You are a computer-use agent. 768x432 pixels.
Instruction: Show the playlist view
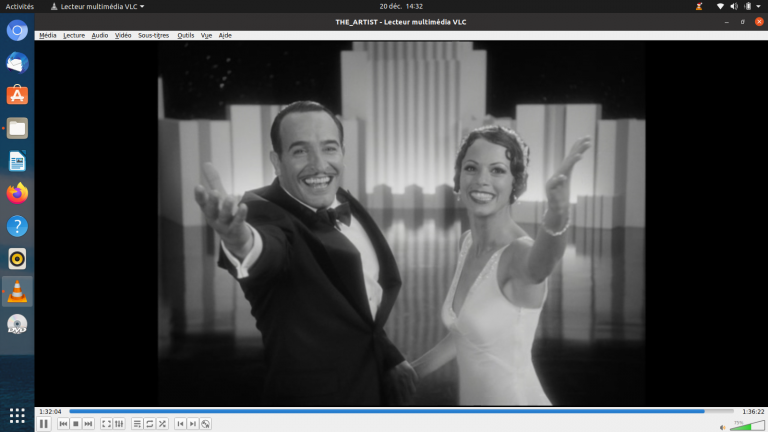coord(137,424)
